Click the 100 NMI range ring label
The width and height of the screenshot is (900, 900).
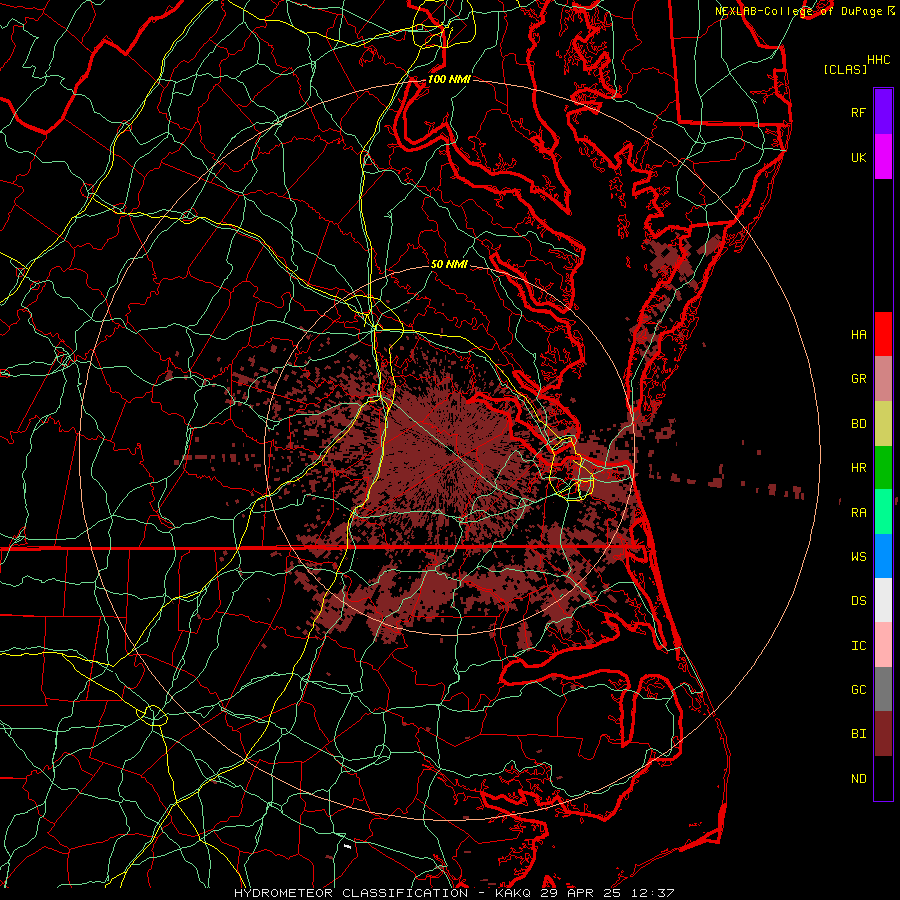tap(449, 79)
